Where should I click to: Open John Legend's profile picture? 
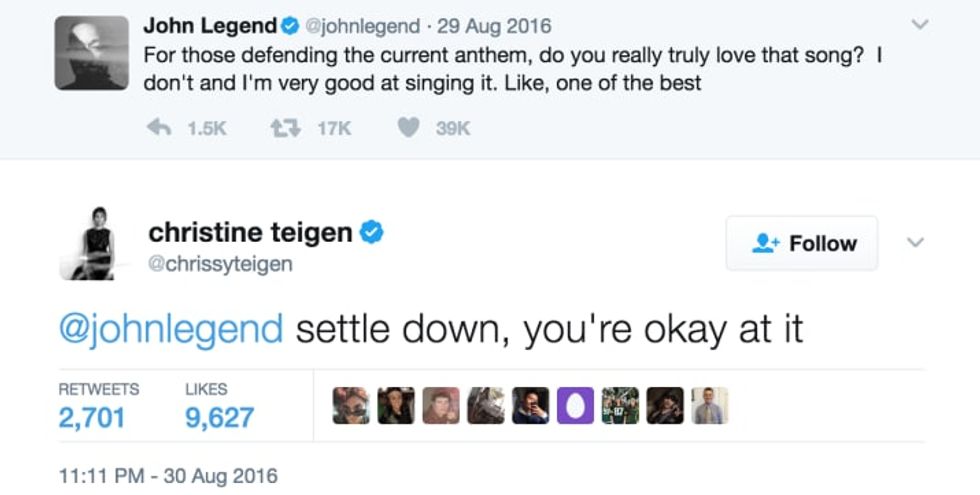click(93, 54)
